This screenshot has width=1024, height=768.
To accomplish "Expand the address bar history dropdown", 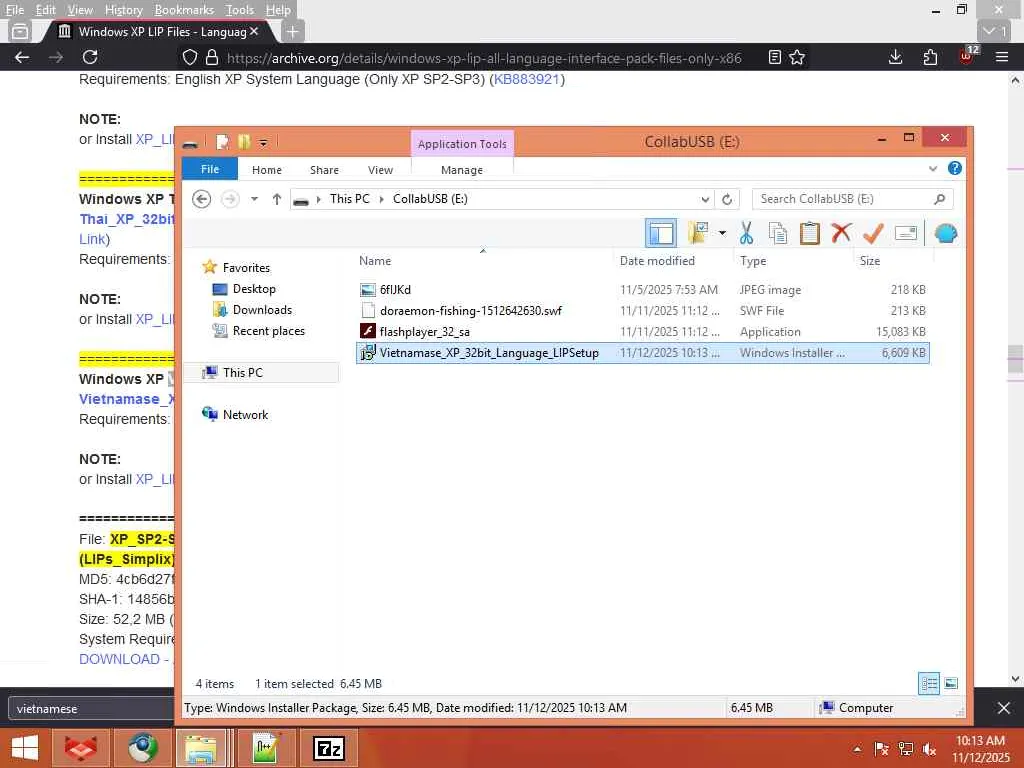I will tap(705, 199).
